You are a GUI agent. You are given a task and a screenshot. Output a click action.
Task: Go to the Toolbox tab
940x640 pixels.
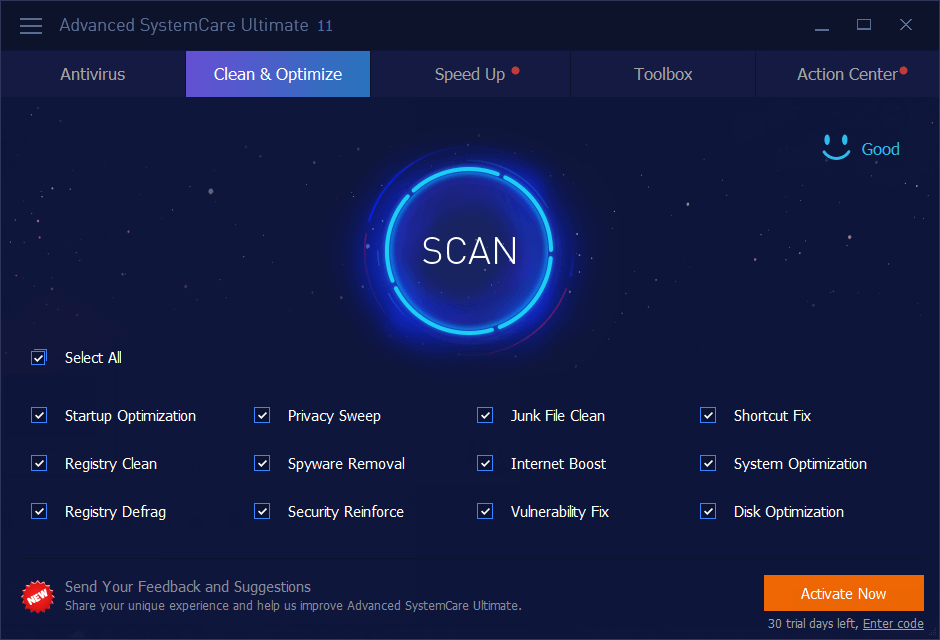[663, 74]
